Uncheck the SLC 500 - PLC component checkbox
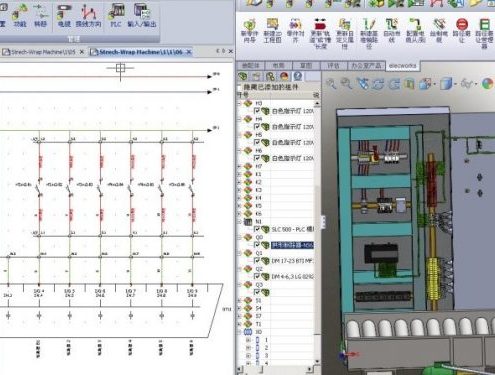 (257, 229)
